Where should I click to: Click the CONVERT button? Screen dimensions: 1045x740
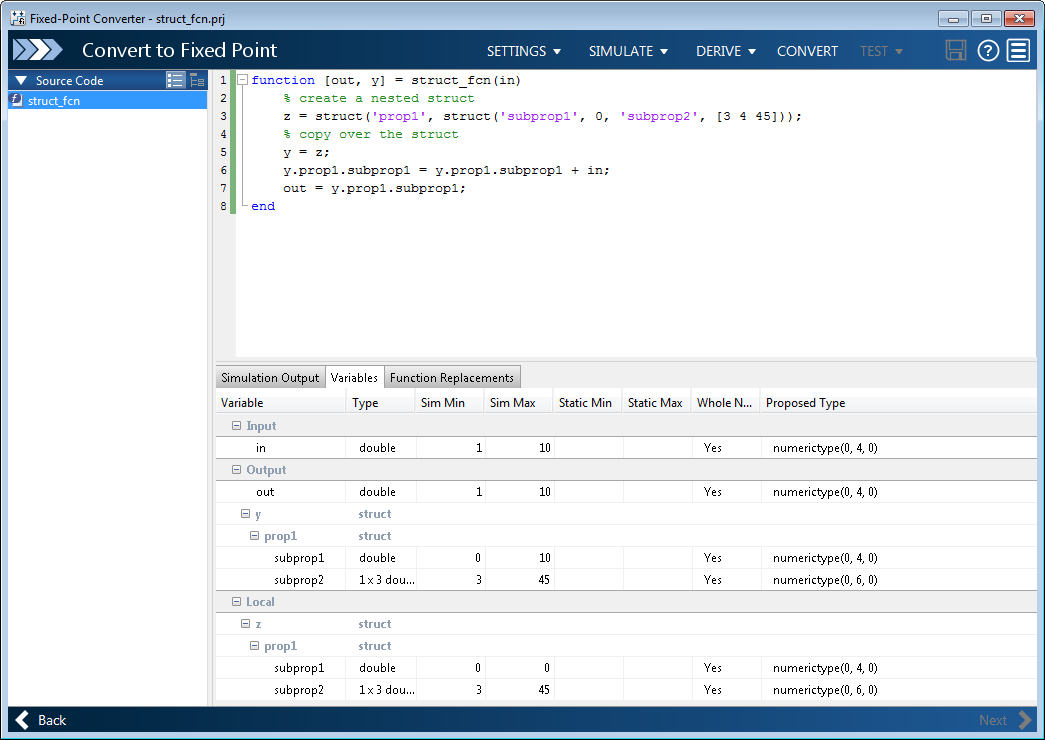pos(807,51)
